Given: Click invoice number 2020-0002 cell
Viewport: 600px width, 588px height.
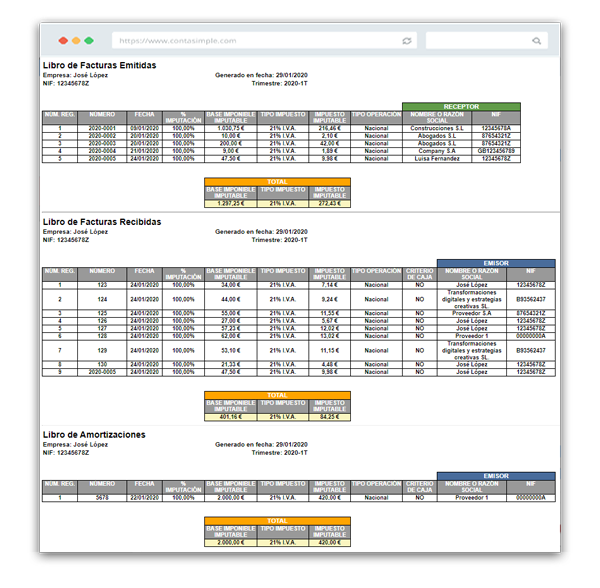Looking at the screenshot, I should click(102, 136).
